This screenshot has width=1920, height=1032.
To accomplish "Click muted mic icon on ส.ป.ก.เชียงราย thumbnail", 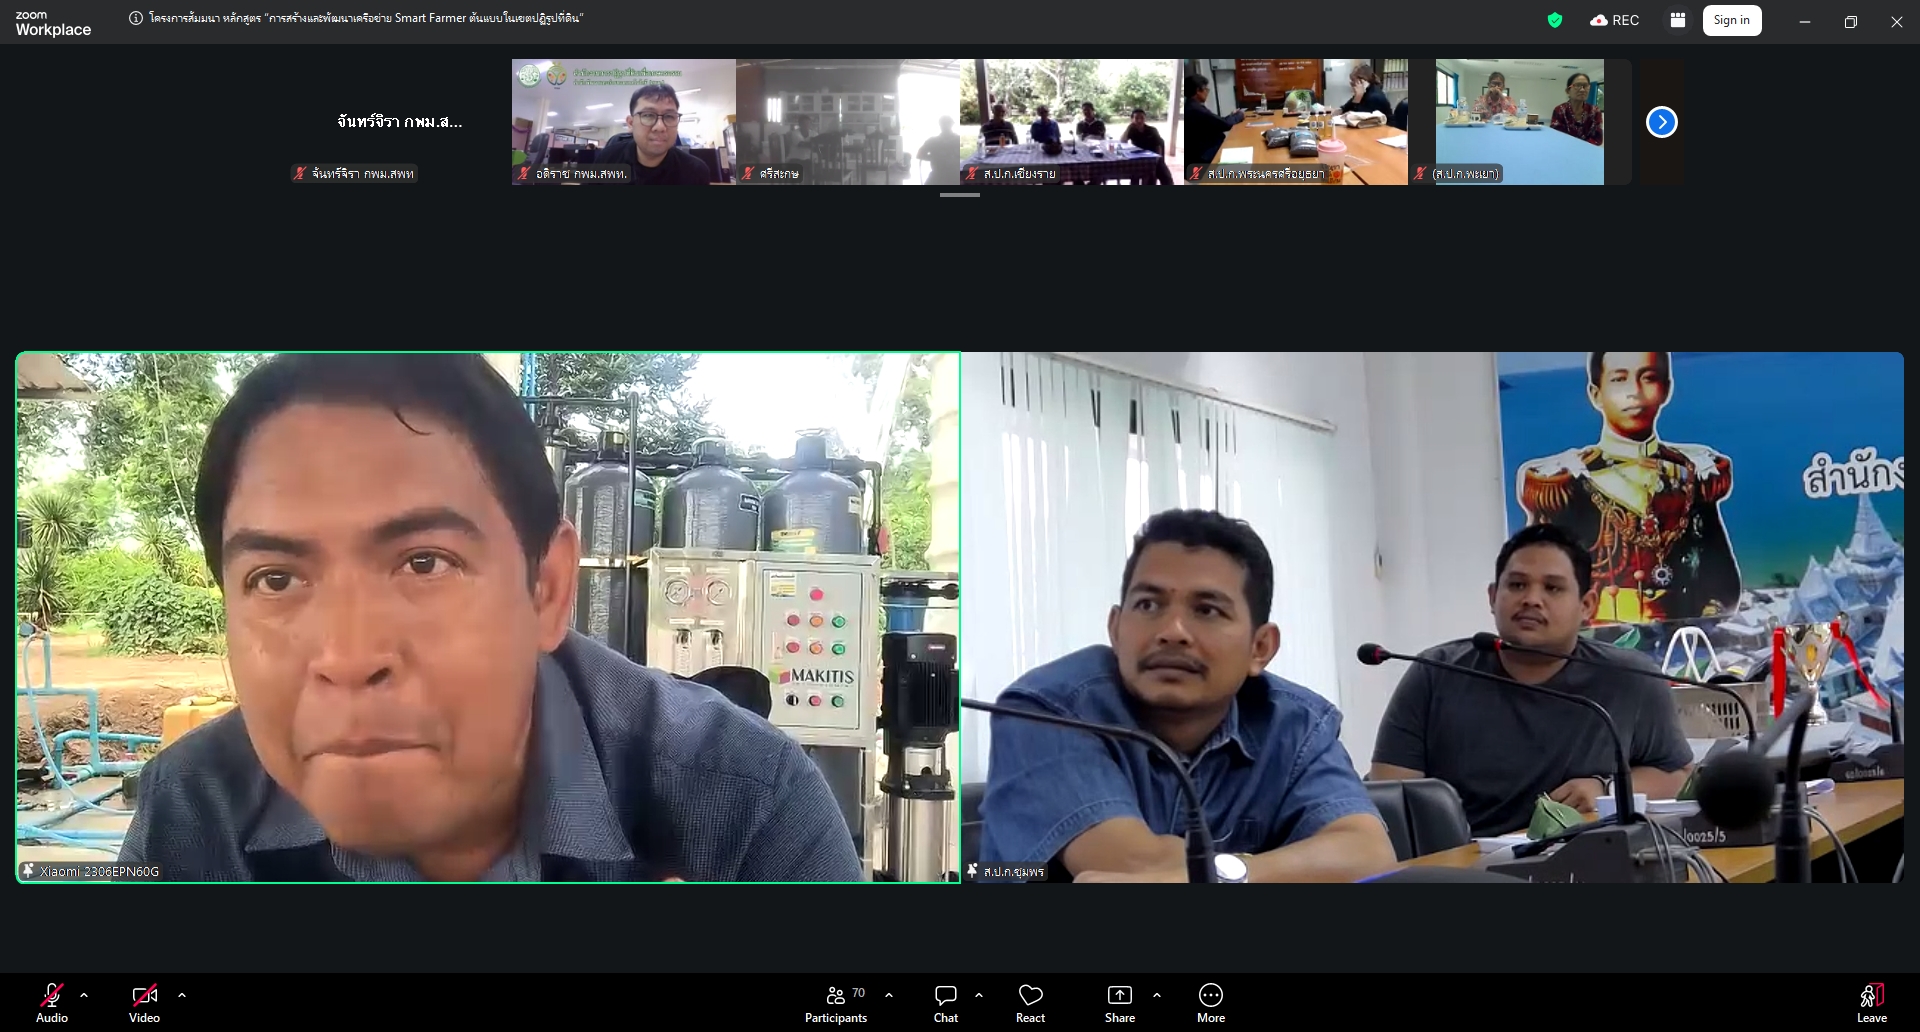I will click(971, 173).
